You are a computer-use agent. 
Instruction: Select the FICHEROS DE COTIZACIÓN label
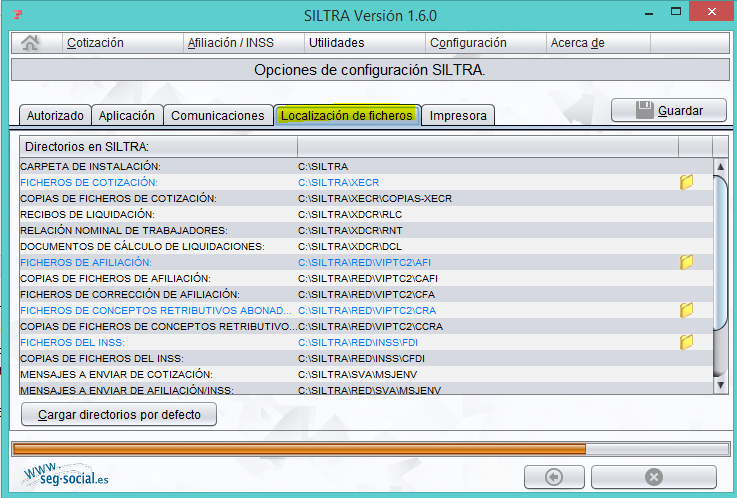click(89, 182)
